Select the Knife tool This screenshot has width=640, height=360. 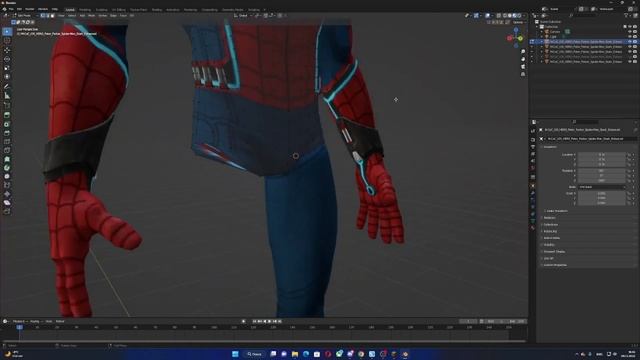(7, 151)
